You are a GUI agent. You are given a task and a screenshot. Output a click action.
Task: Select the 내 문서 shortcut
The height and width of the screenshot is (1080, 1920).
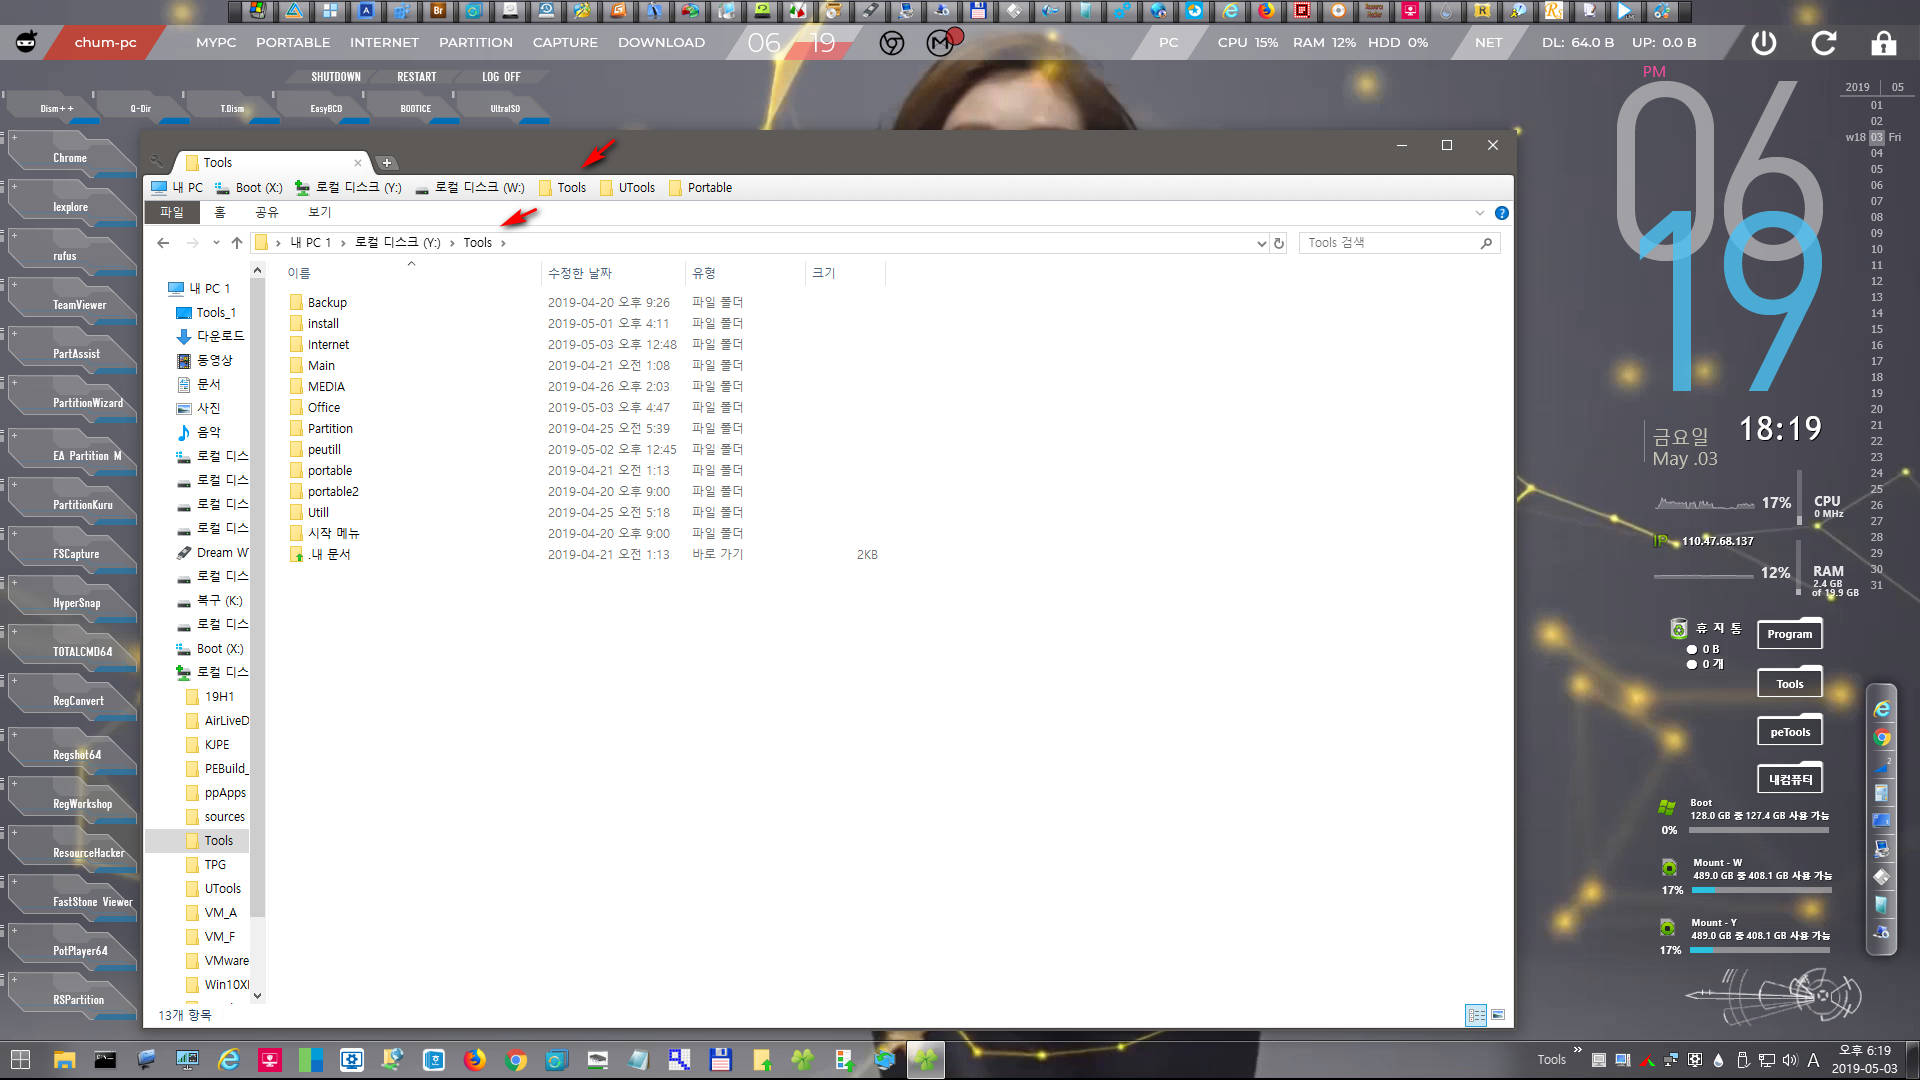coord(329,554)
